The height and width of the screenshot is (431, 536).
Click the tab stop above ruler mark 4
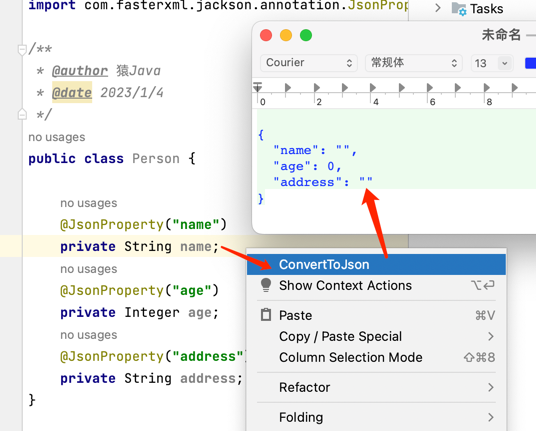(x=373, y=88)
